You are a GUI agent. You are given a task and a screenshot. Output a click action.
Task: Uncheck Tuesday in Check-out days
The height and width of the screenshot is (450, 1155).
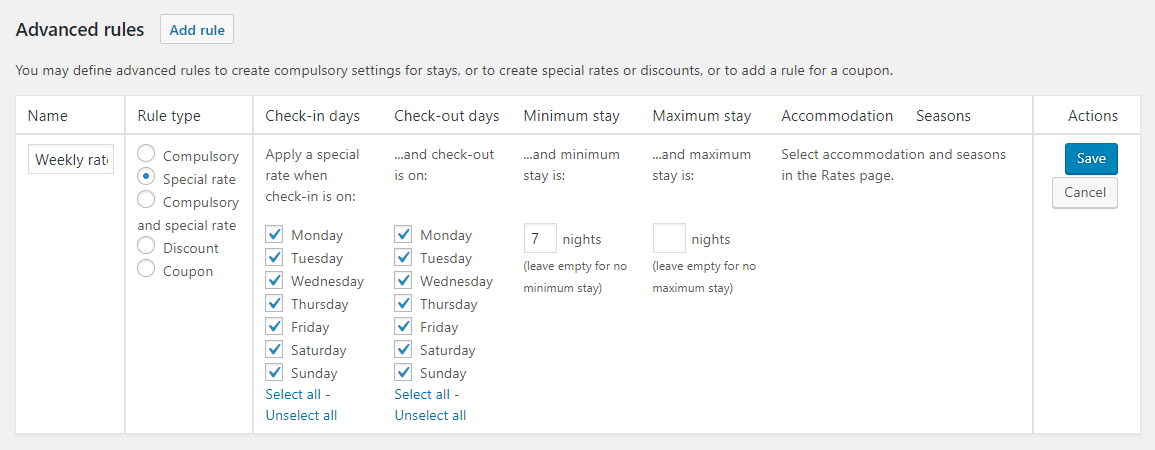[403, 258]
